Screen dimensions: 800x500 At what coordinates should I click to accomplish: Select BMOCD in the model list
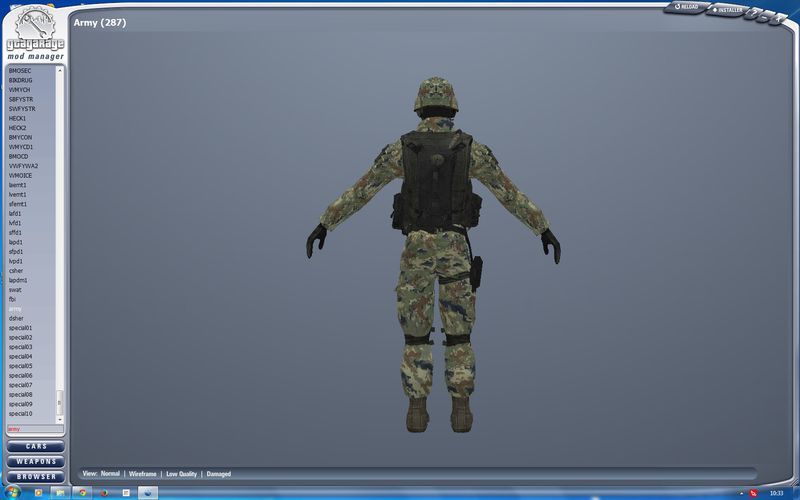(x=18, y=157)
